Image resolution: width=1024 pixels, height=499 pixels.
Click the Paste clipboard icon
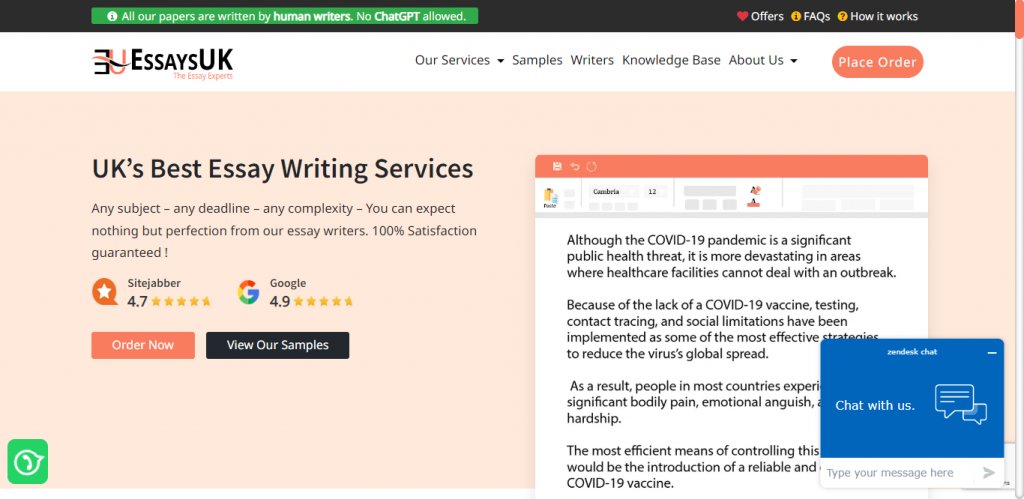(x=550, y=198)
